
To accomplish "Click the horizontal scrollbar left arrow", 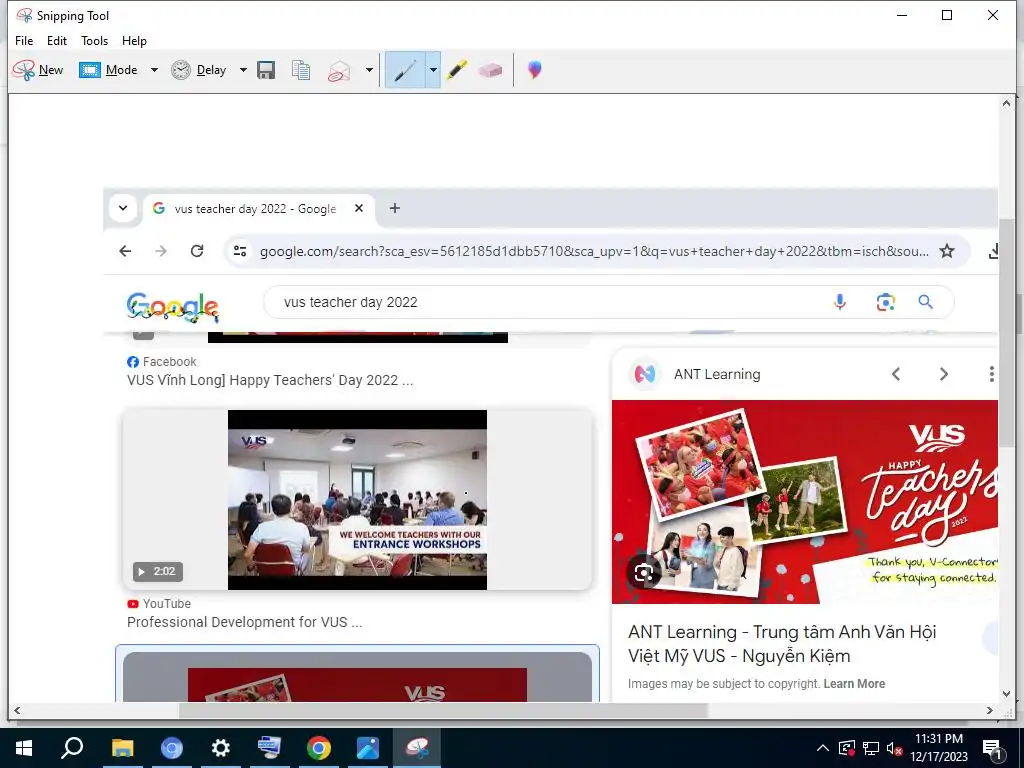I will click(x=17, y=711).
